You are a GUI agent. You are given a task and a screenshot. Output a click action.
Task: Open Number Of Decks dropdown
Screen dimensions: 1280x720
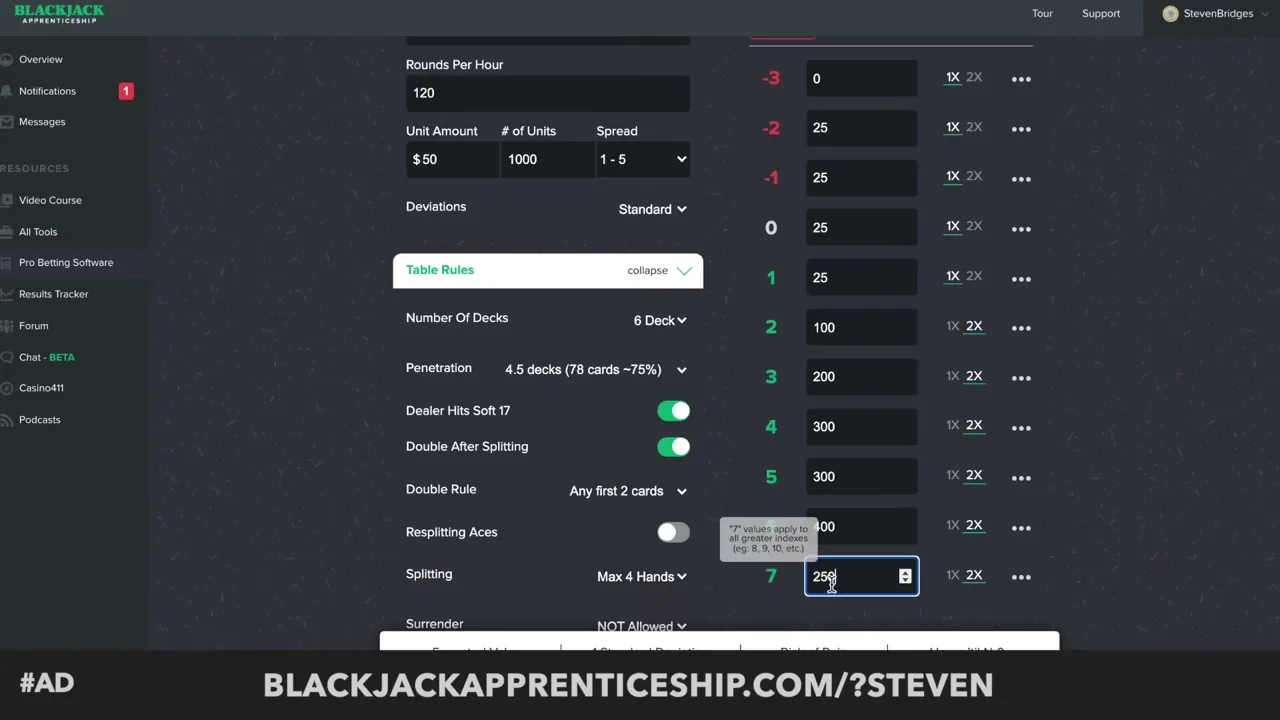pyautogui.click(x=660, y=321)
